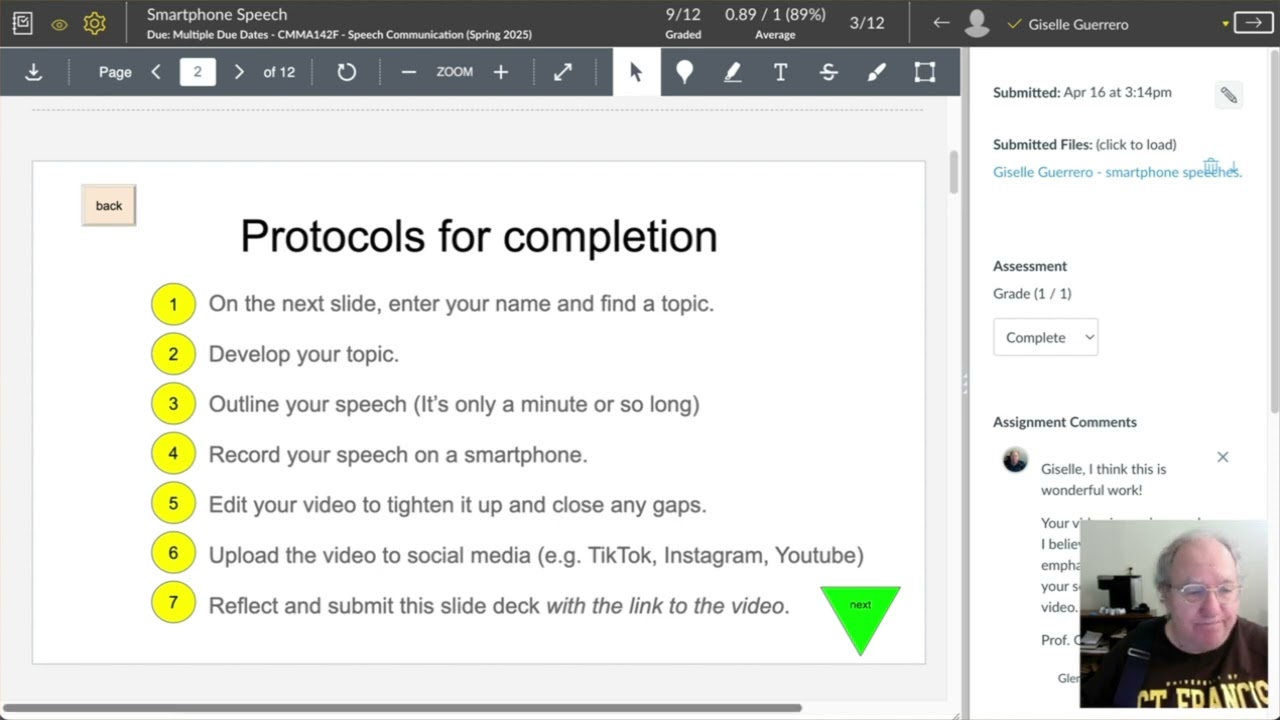Select the strikeout annotation tool
This screenshot has height=720, width=1280.
pyautogui.click(x=829, y=72)
